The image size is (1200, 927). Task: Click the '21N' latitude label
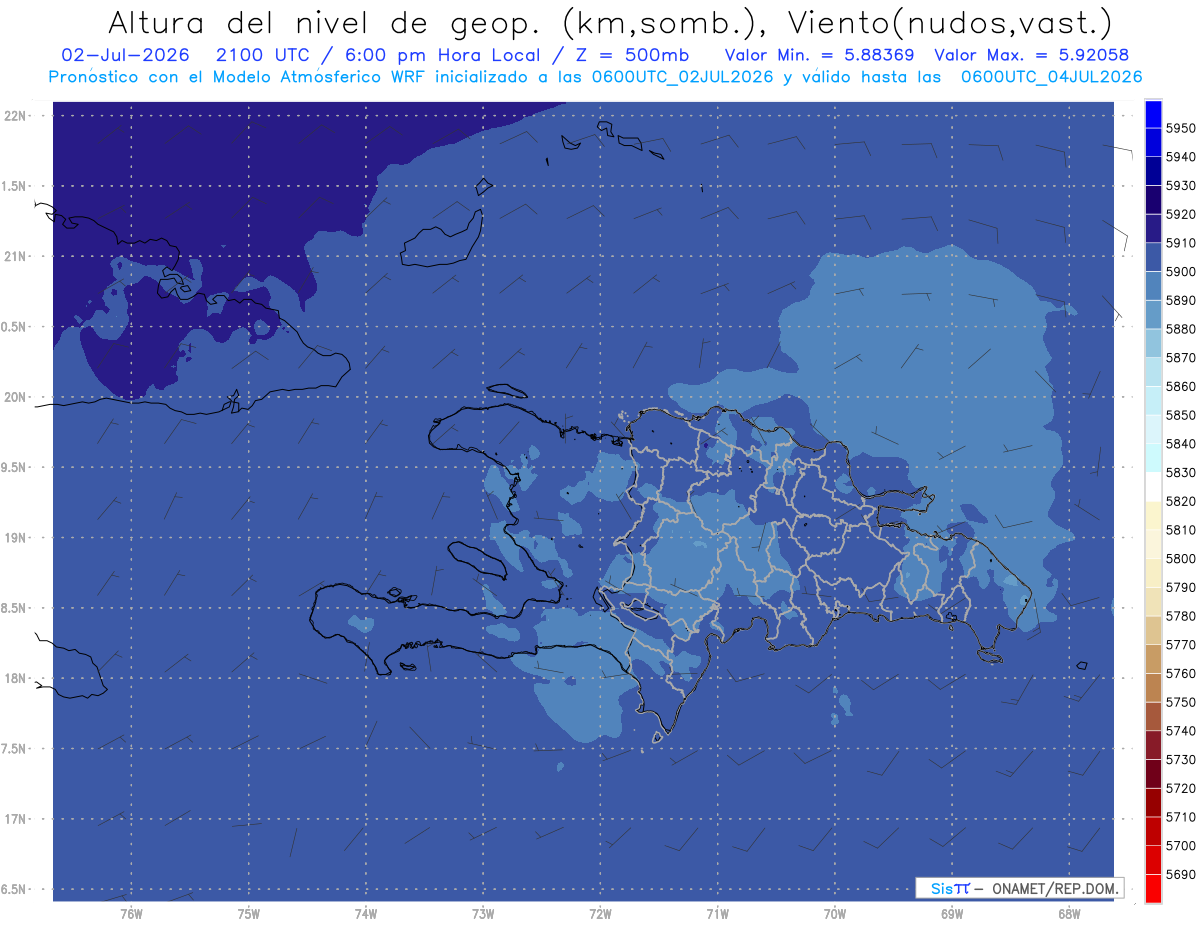(14, 256)
